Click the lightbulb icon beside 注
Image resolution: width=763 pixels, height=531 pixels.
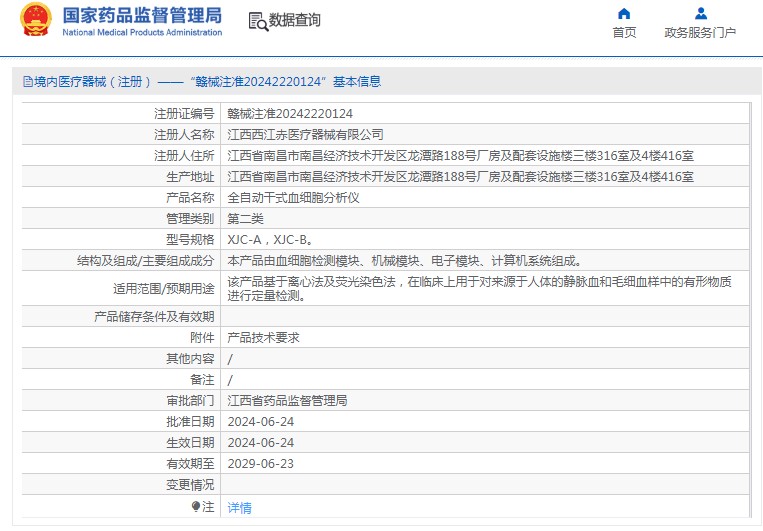(196, 507)
